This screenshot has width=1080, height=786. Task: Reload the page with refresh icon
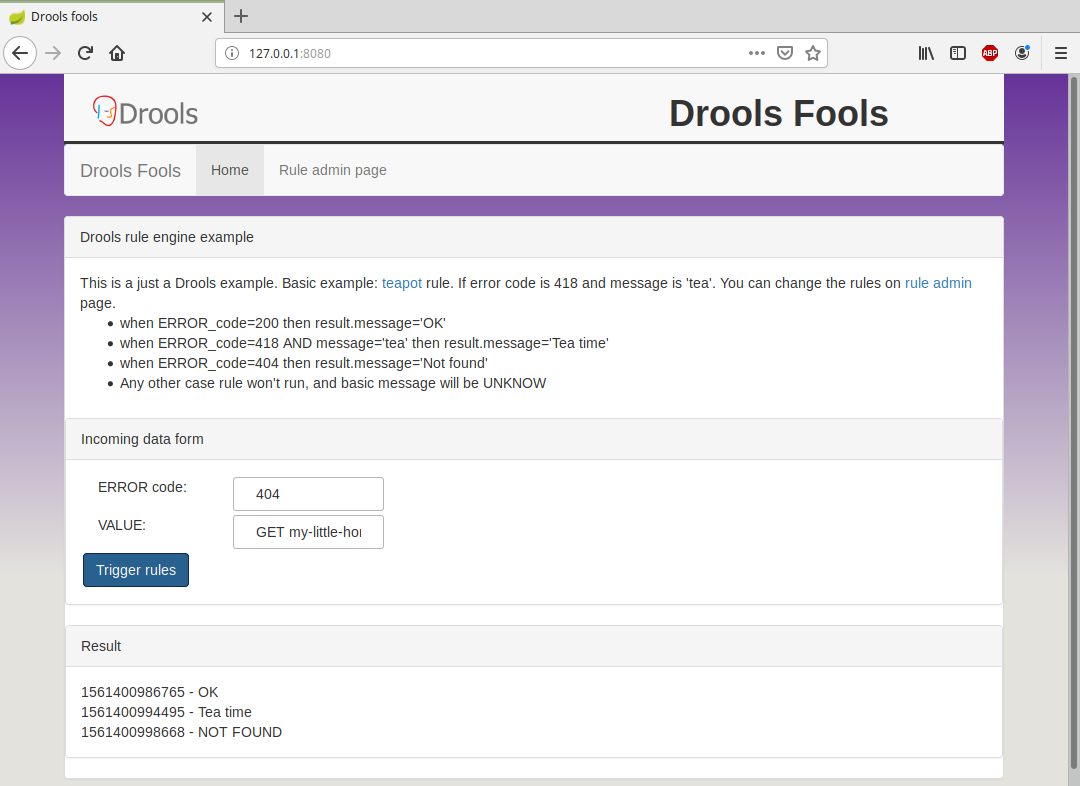coord(85,53)
